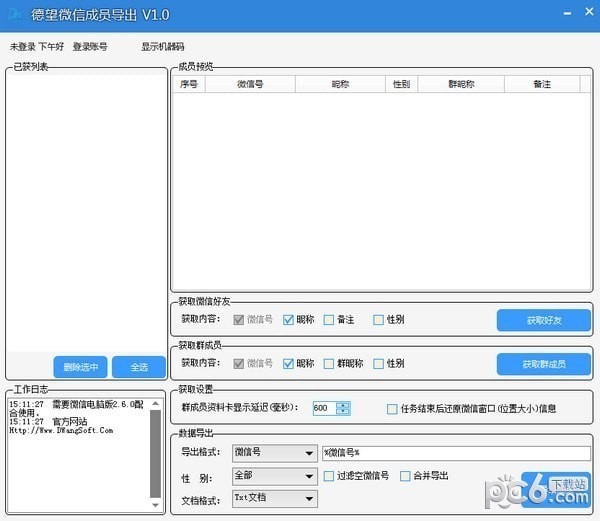Click the %微信号% format input field
This screenshot has width=600, height=521.
457,453
